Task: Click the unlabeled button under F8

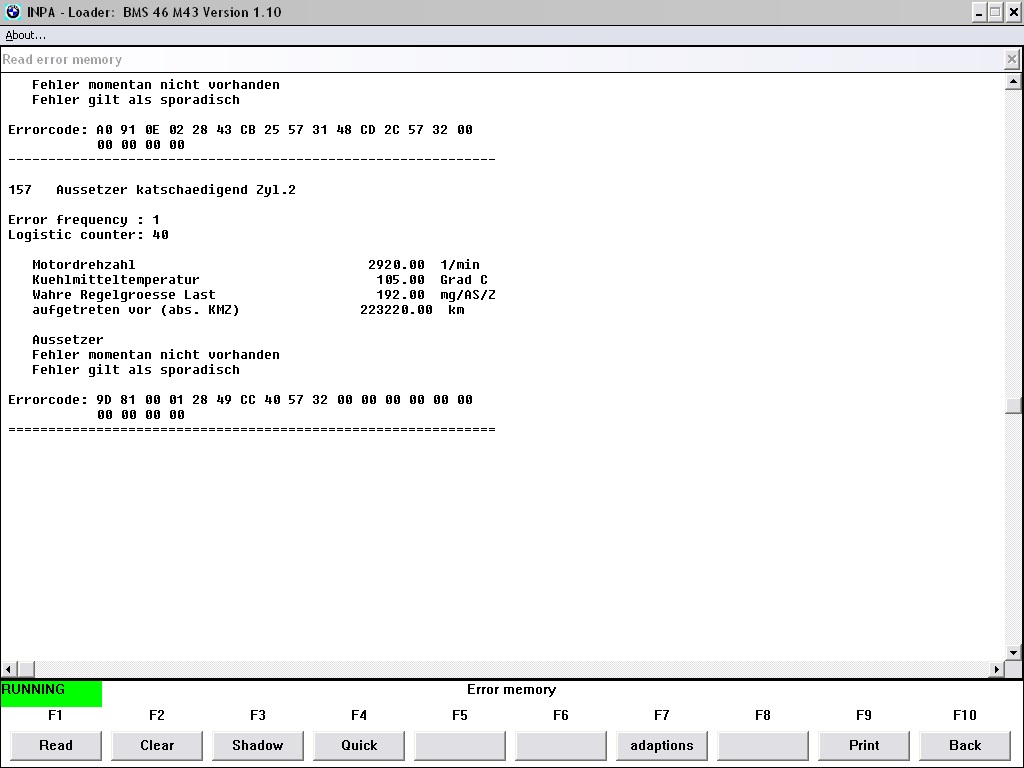Action: 763,745
